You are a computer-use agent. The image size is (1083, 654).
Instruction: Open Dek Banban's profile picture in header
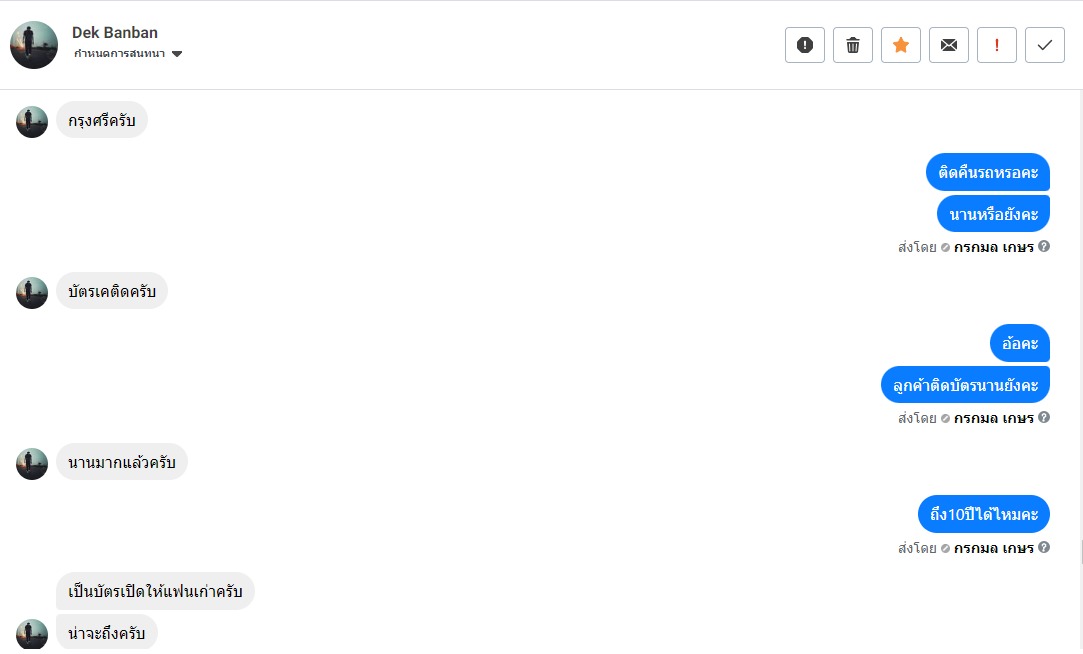click(x=34, y=45)
